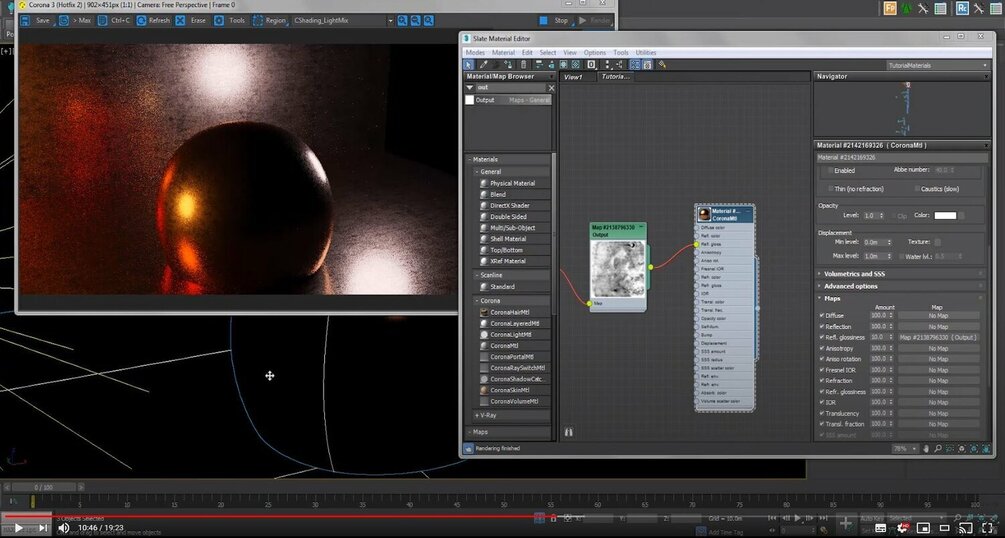The image size is (1005, 538).
Task: Toggle the Reflection map checkbox
Action: point(822,326)
